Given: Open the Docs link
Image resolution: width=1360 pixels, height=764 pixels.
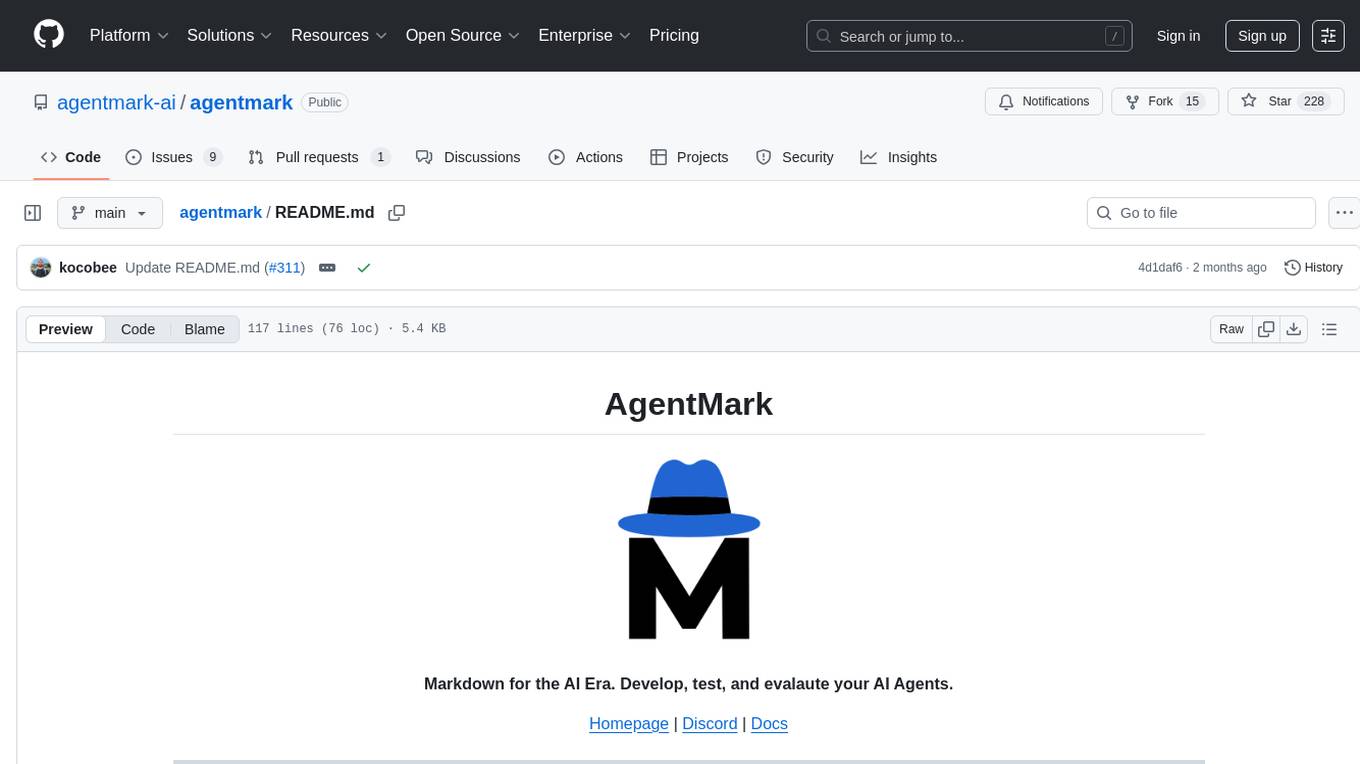Looking at the screenshot, I should [769, 723].
